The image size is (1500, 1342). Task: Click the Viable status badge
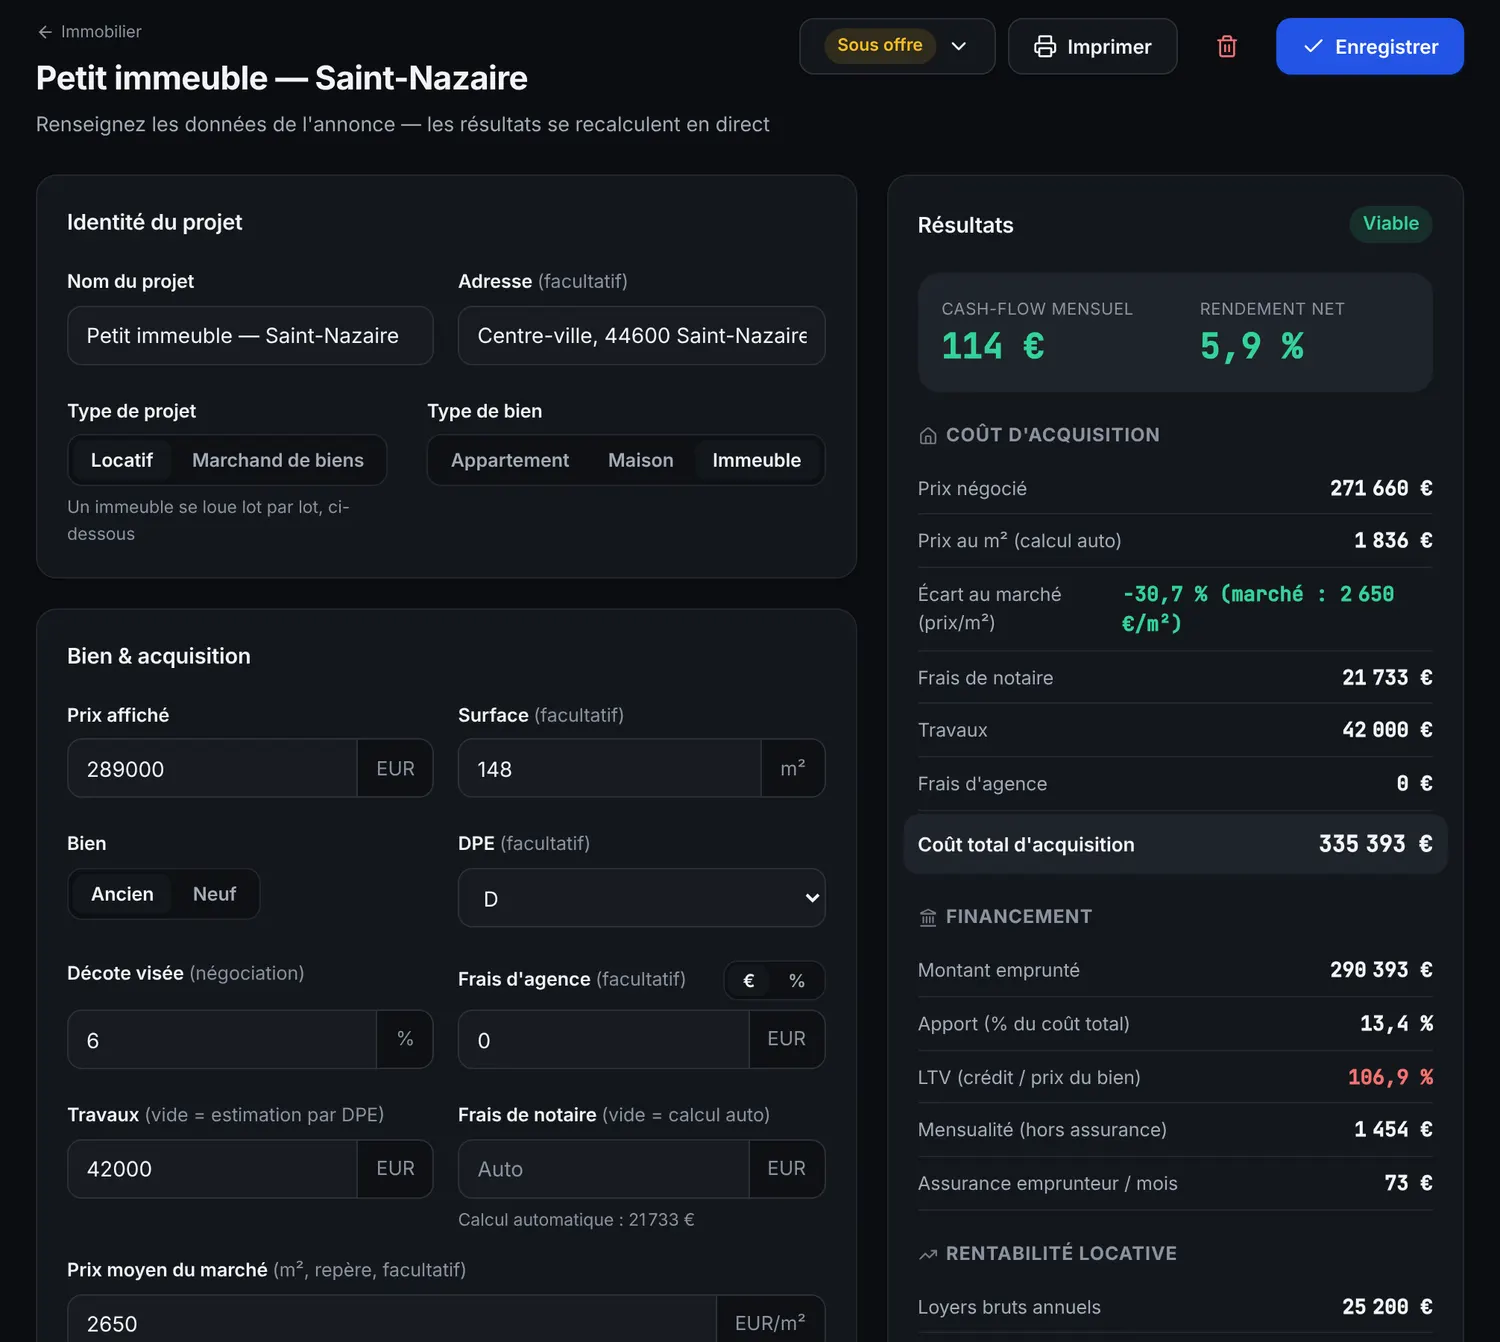point(1391,224)
